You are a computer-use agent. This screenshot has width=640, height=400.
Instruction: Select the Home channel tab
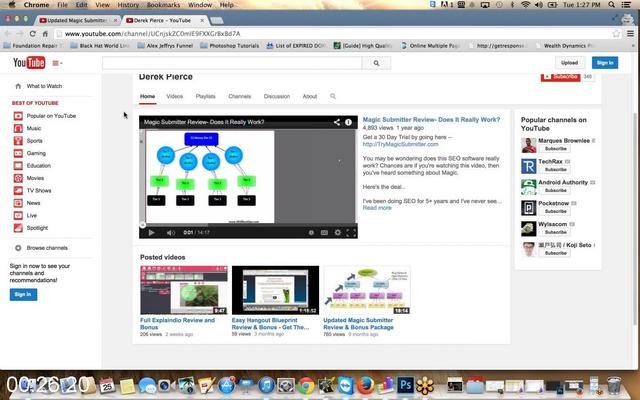coord(147,96)
